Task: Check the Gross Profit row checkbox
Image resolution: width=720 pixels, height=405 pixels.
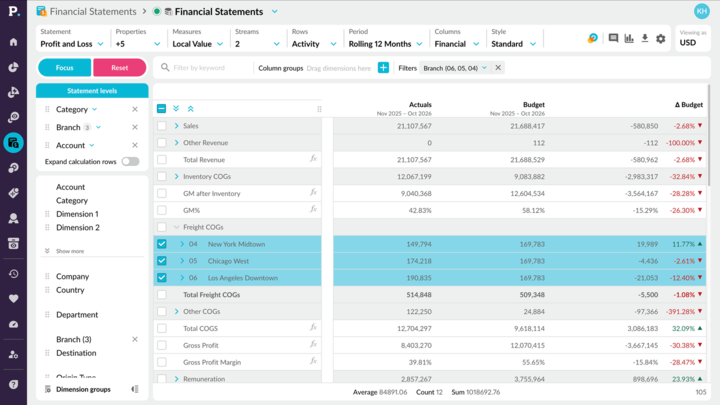Action: pos(162,345)
